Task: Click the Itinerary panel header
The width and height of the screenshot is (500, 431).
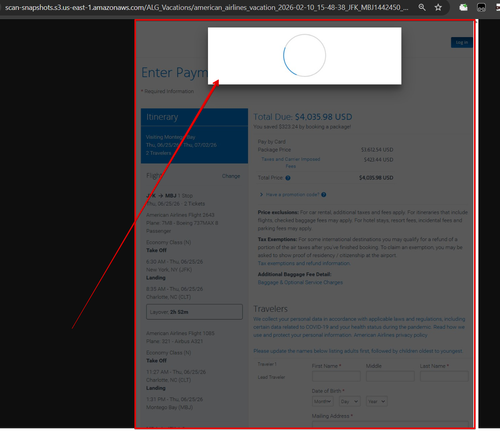Action: [x=194, y=117]
